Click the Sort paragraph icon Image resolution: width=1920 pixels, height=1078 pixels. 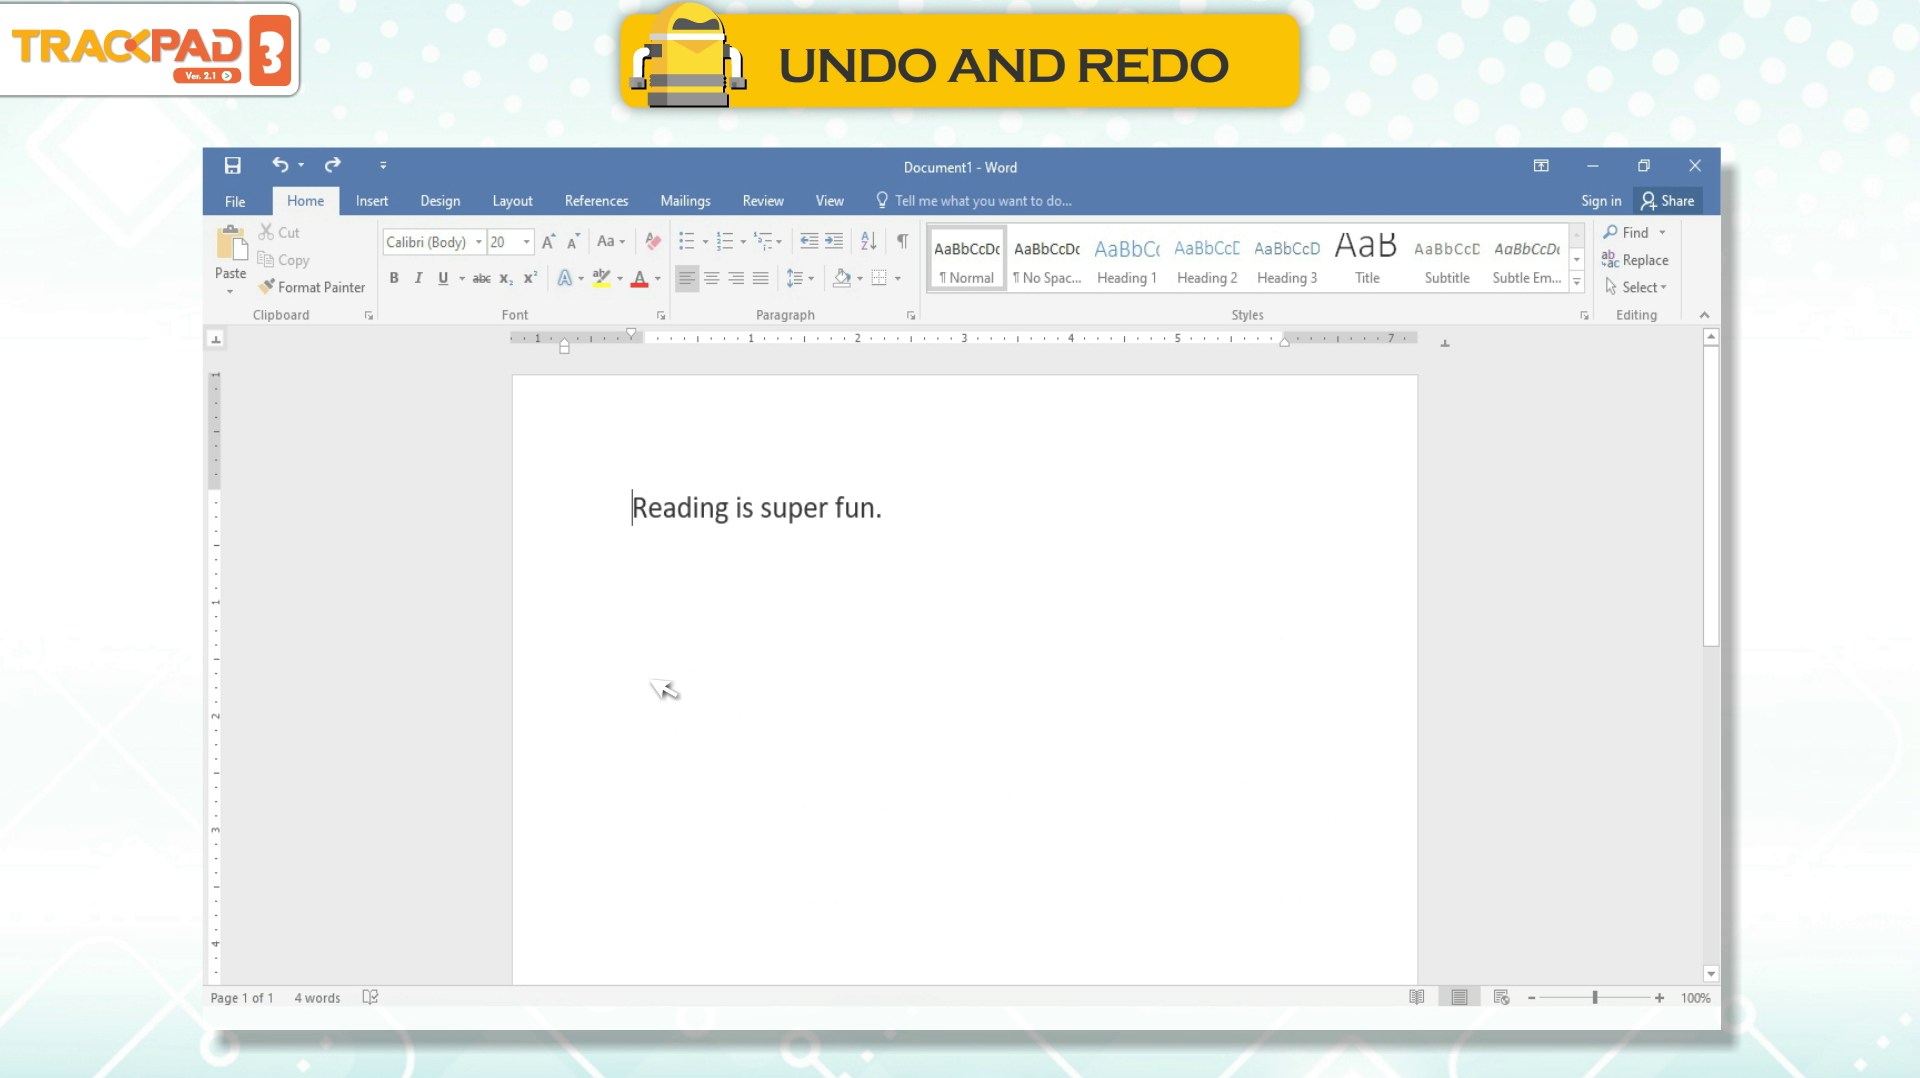pyautogui.click(x=868, y=241)
